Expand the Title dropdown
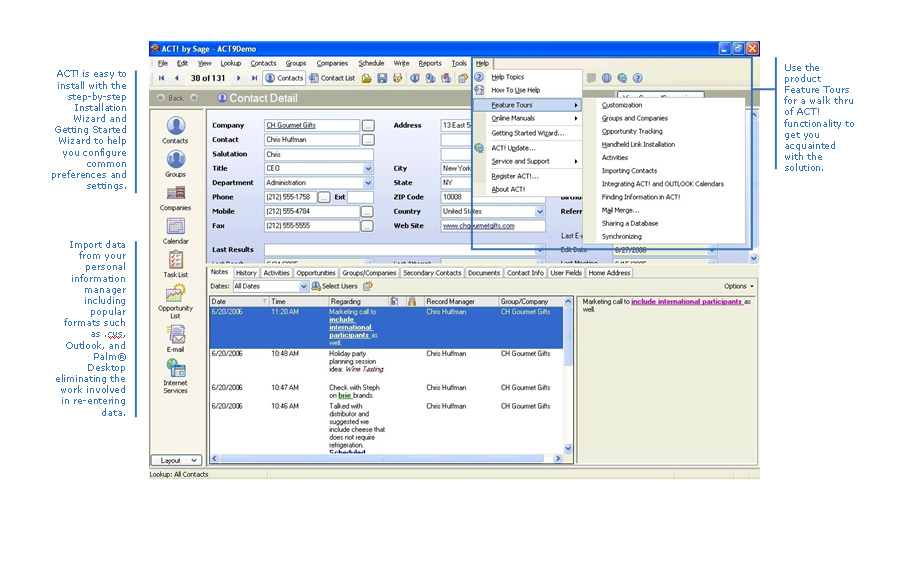The width and height of the screenshot is (910, 584). [x=368, y=168]
